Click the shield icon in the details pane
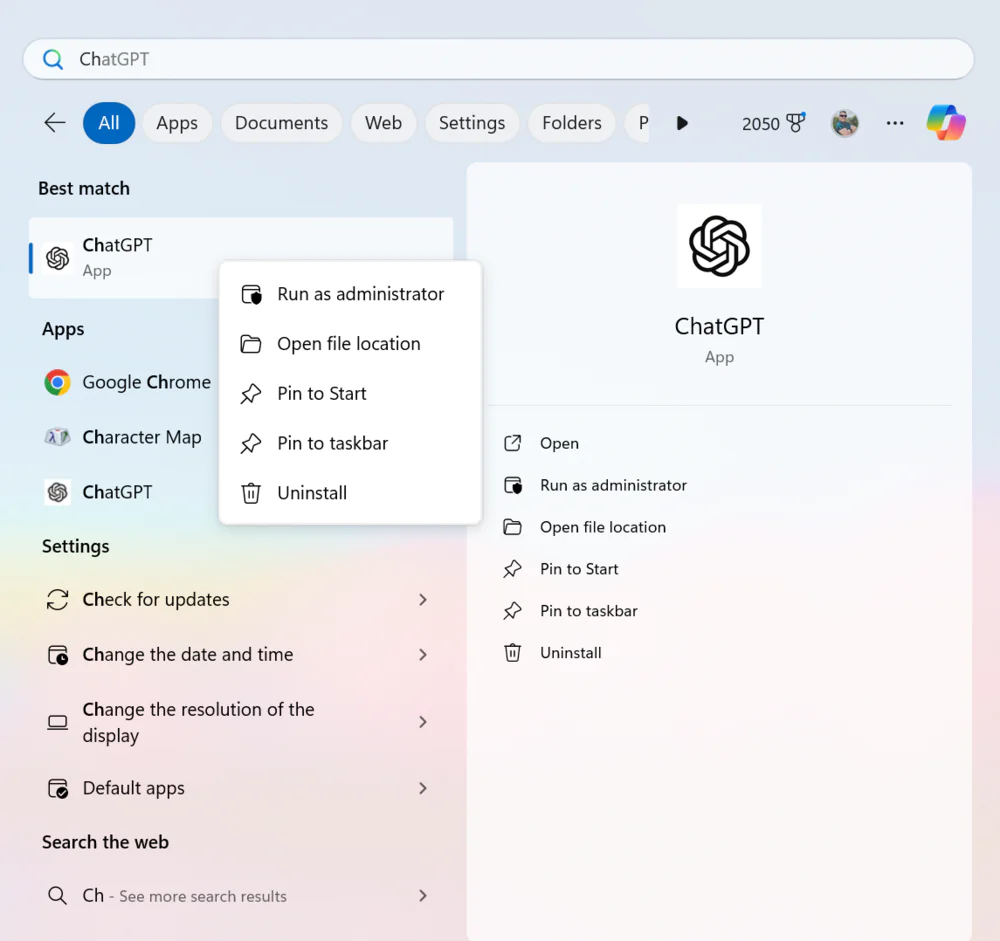 [x=513, y=485]
